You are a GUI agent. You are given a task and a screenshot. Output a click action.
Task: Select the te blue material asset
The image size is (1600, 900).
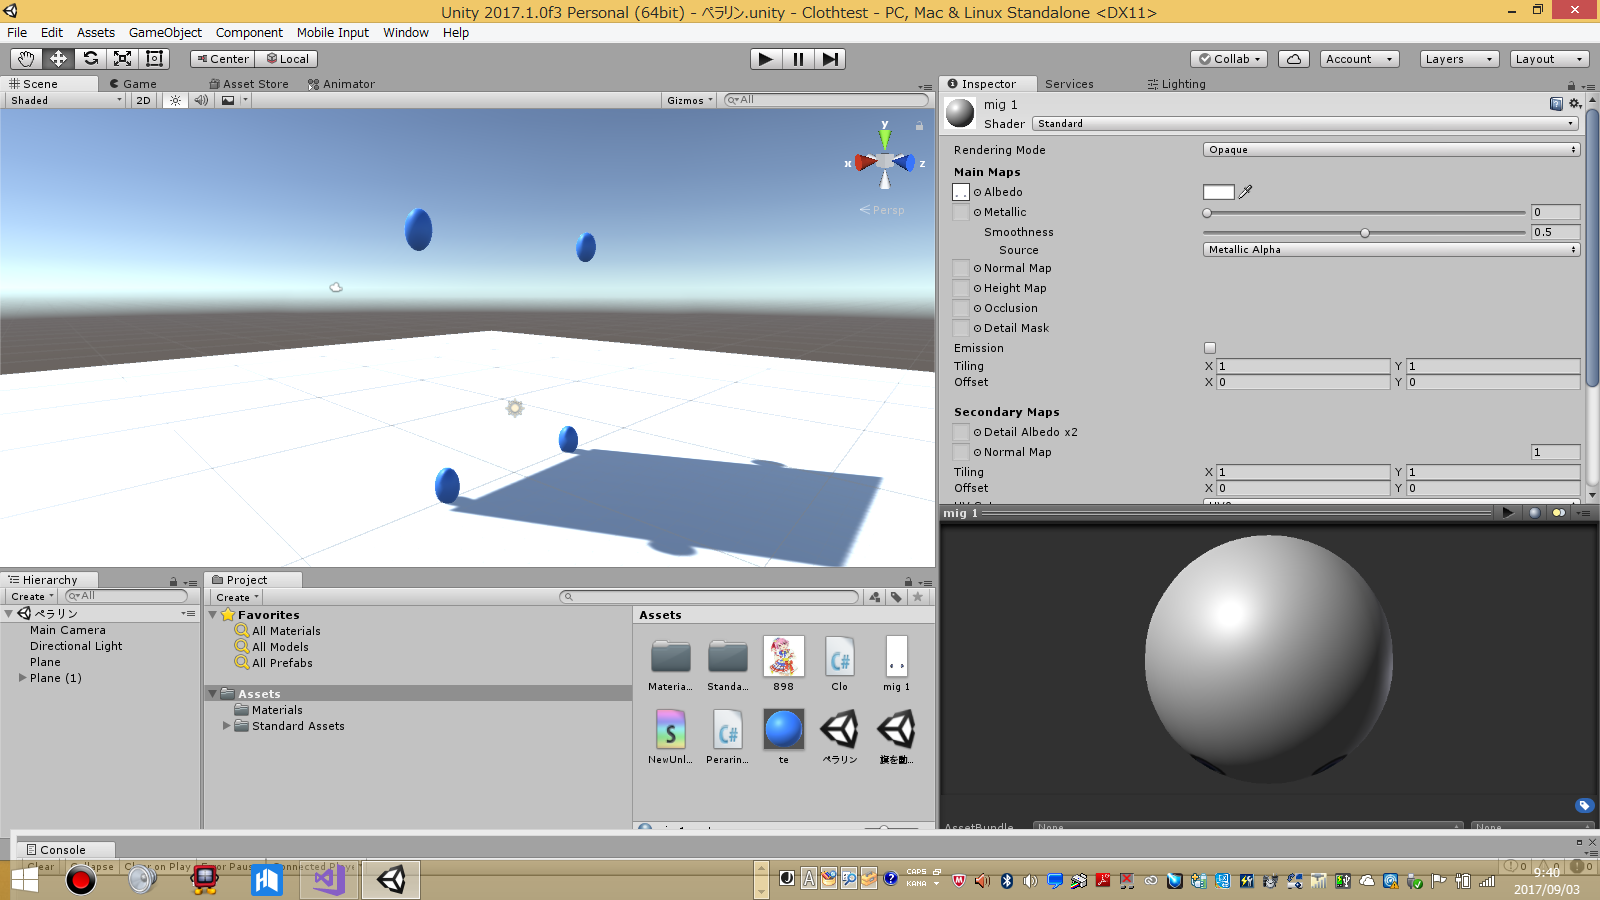click(784, 737)
